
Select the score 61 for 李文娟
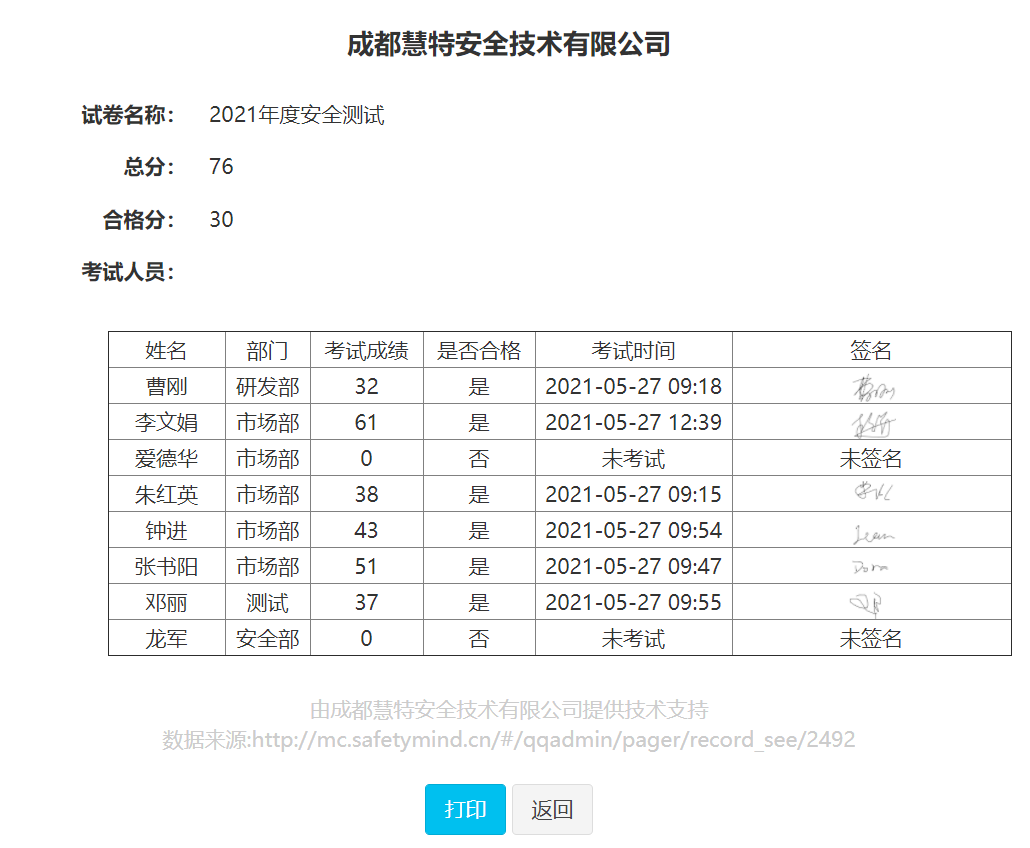click(x=367, y=422)
